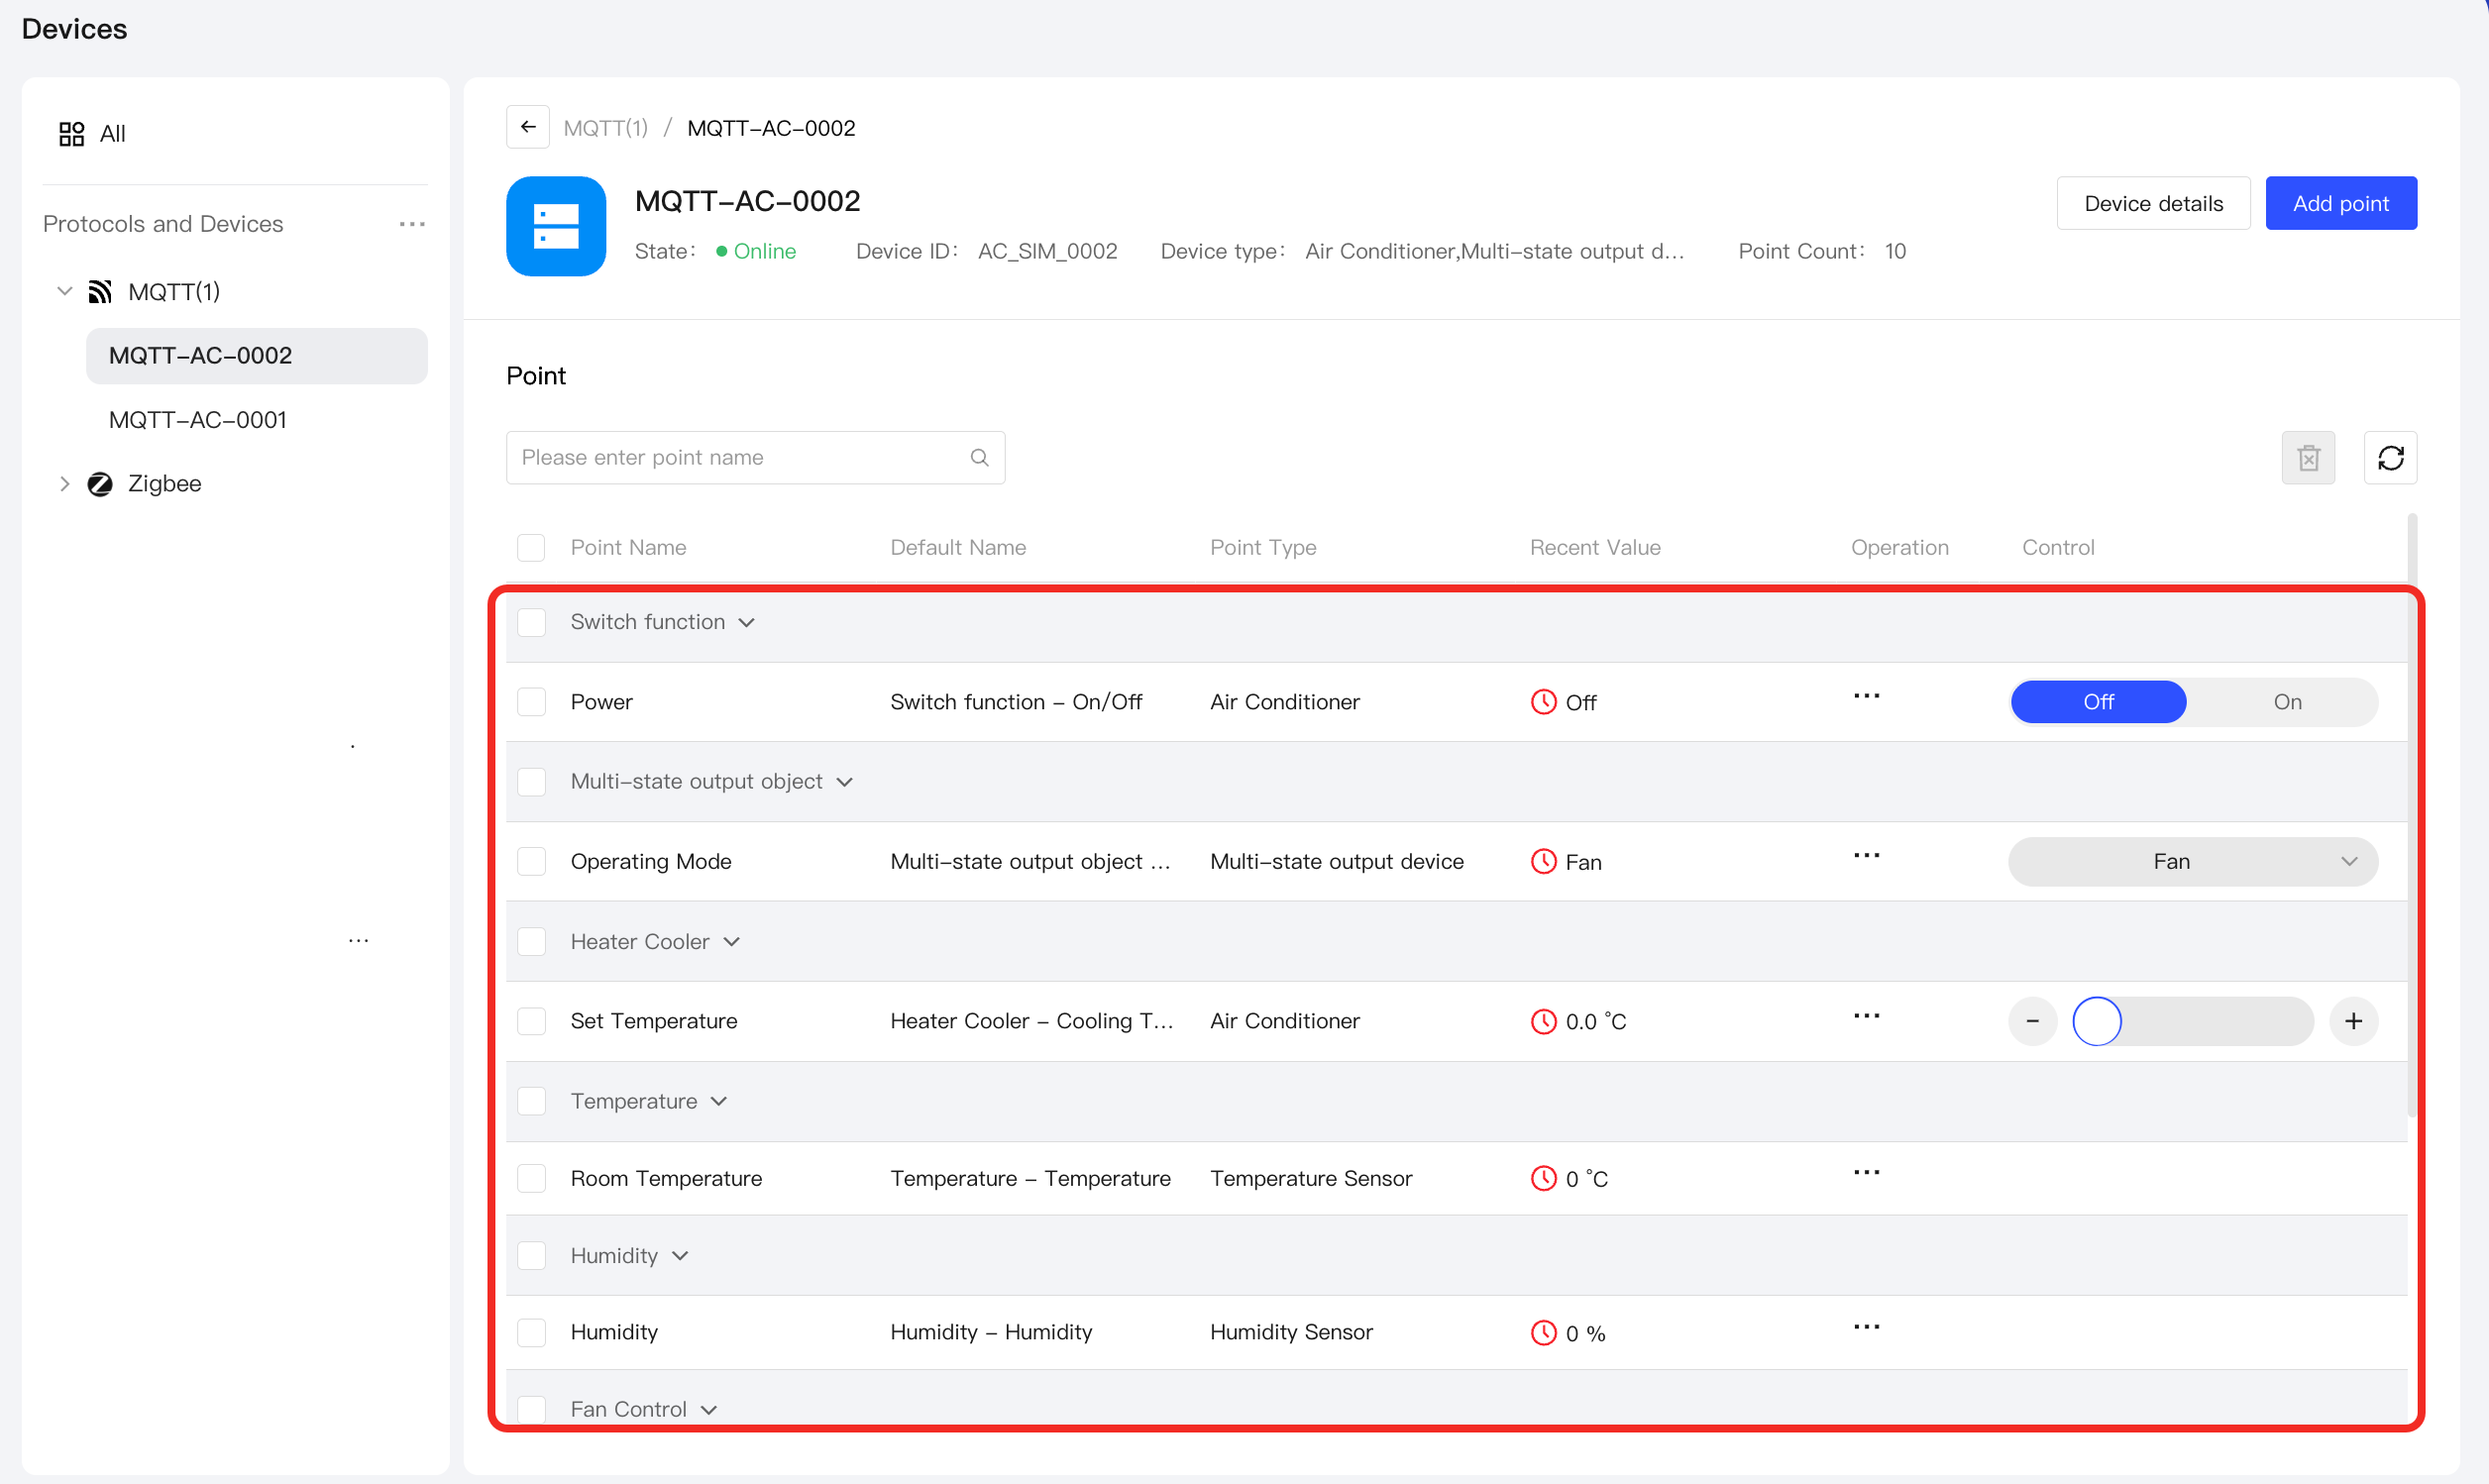Screen dimensions: 2489x1484
Task: Click the Recent Value column header
Action: (1594, 548)
